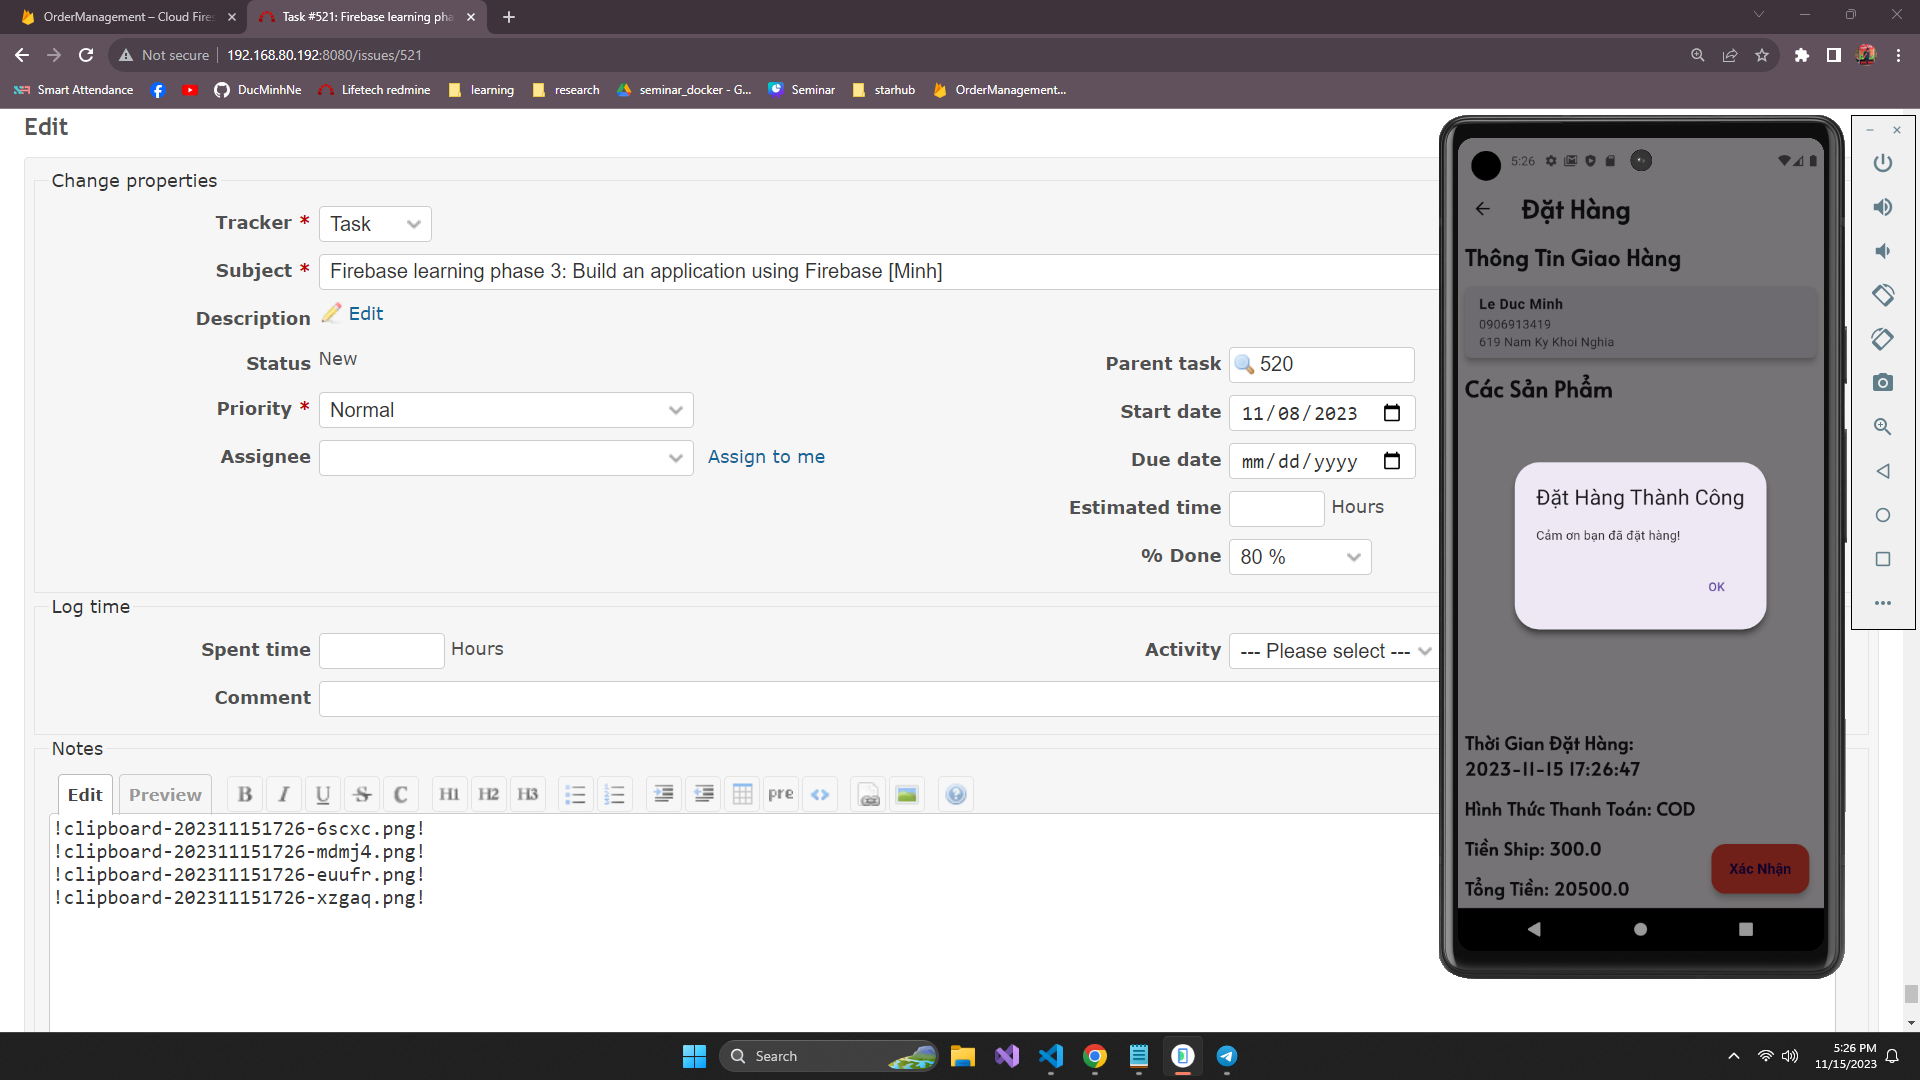Viewport: 1920px width, 1080px height.
Task: Open text formatting help icon
Action: point(956,795)
